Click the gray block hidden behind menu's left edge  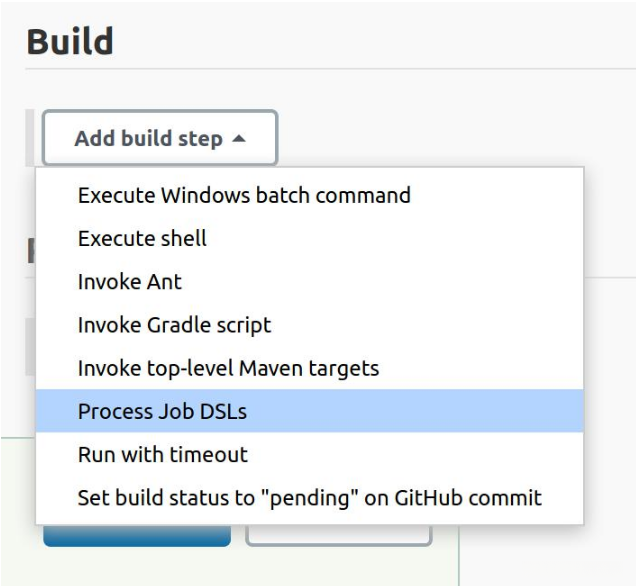30,346
